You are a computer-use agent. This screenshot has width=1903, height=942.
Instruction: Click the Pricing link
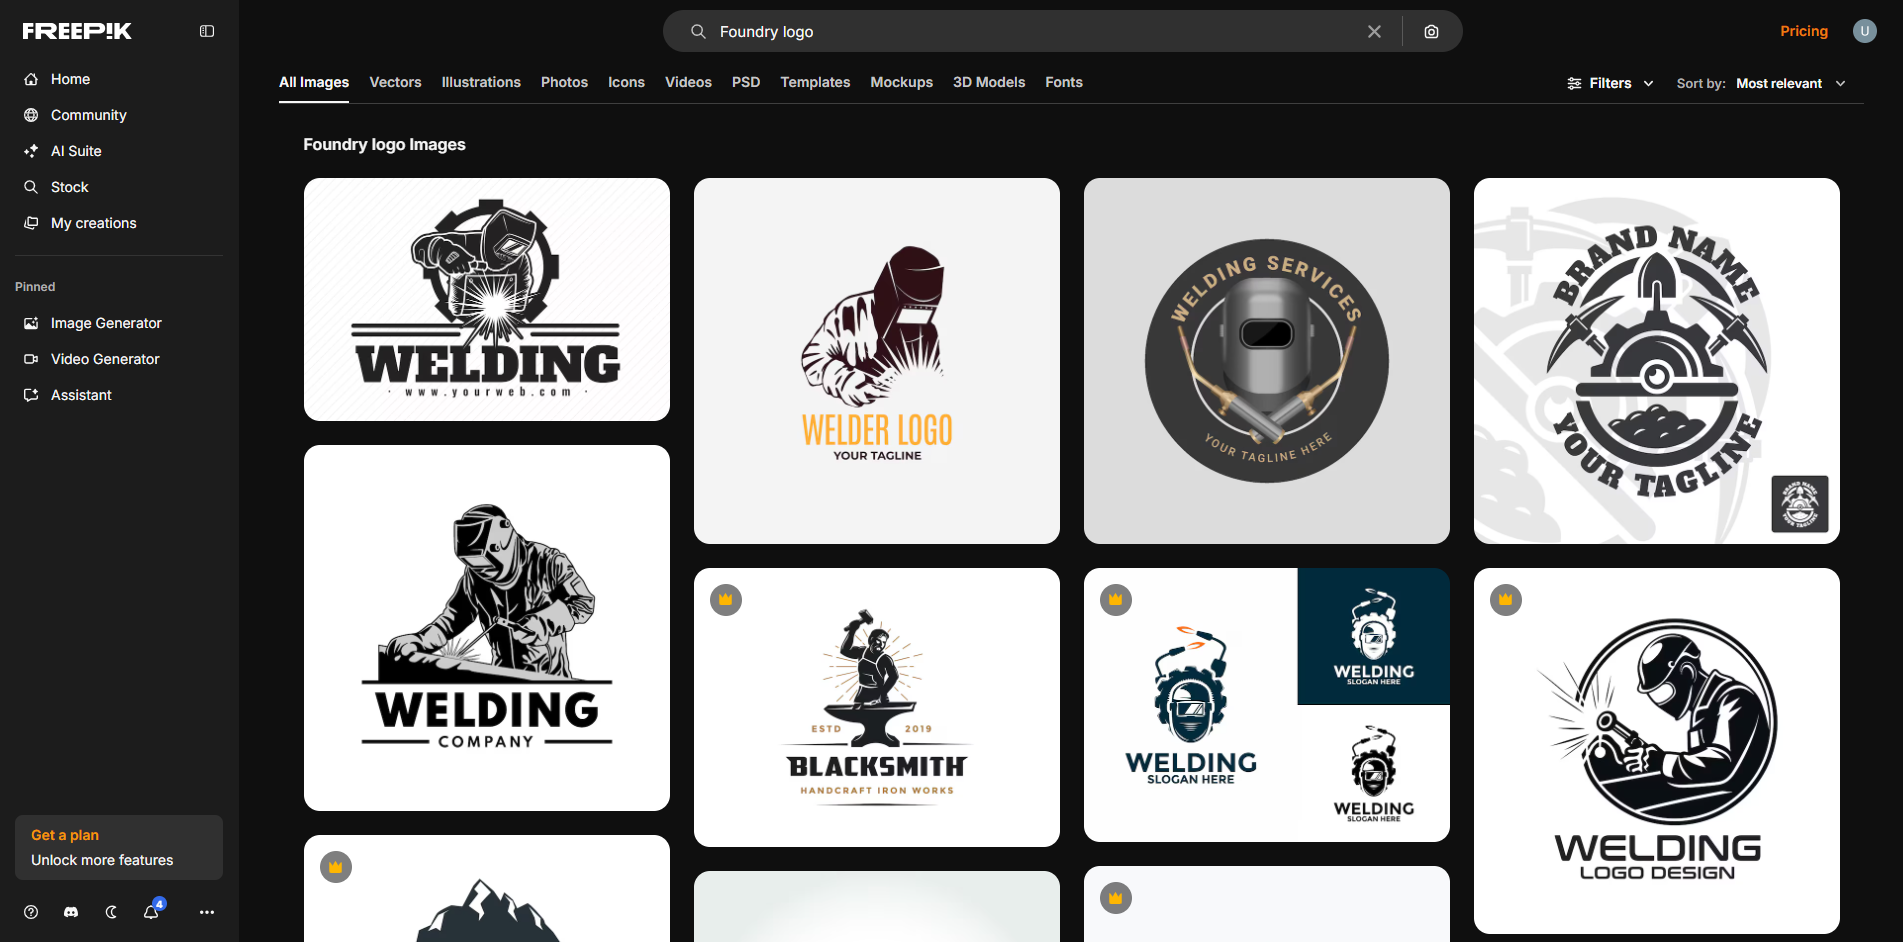click(1803, 30)
